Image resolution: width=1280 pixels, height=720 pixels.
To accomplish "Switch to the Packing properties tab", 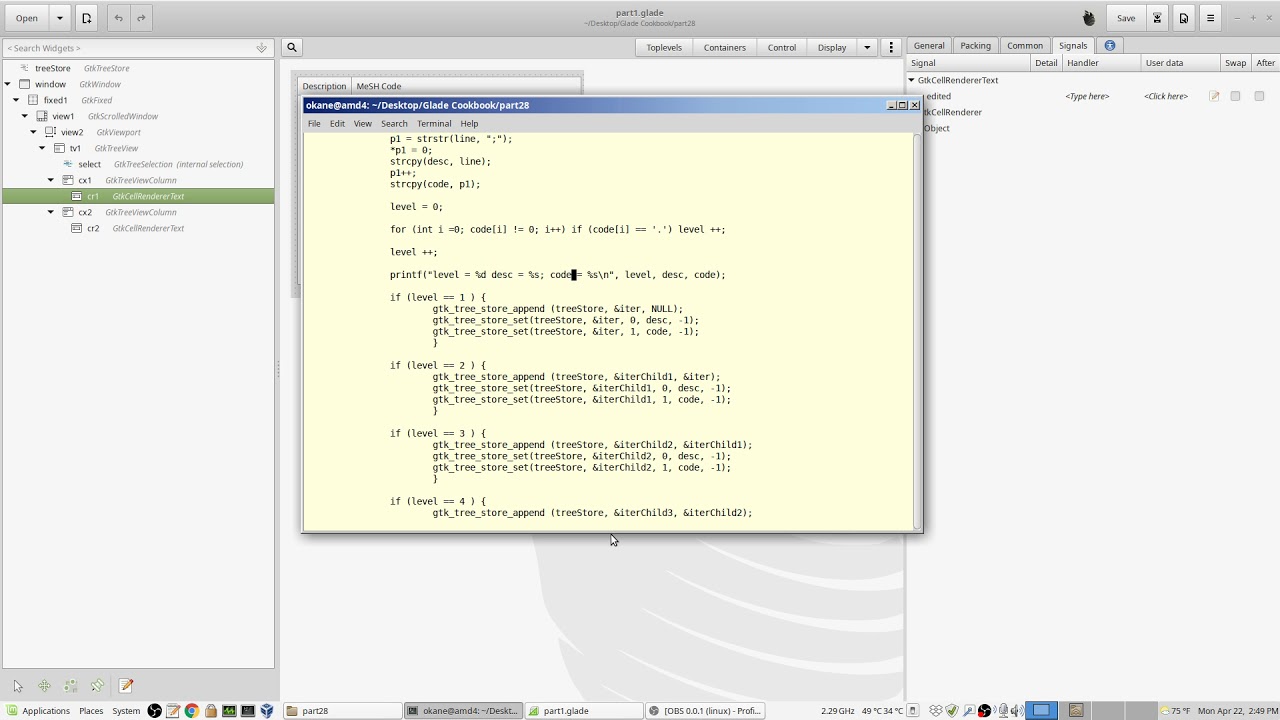I will click(x=975, y=46).
